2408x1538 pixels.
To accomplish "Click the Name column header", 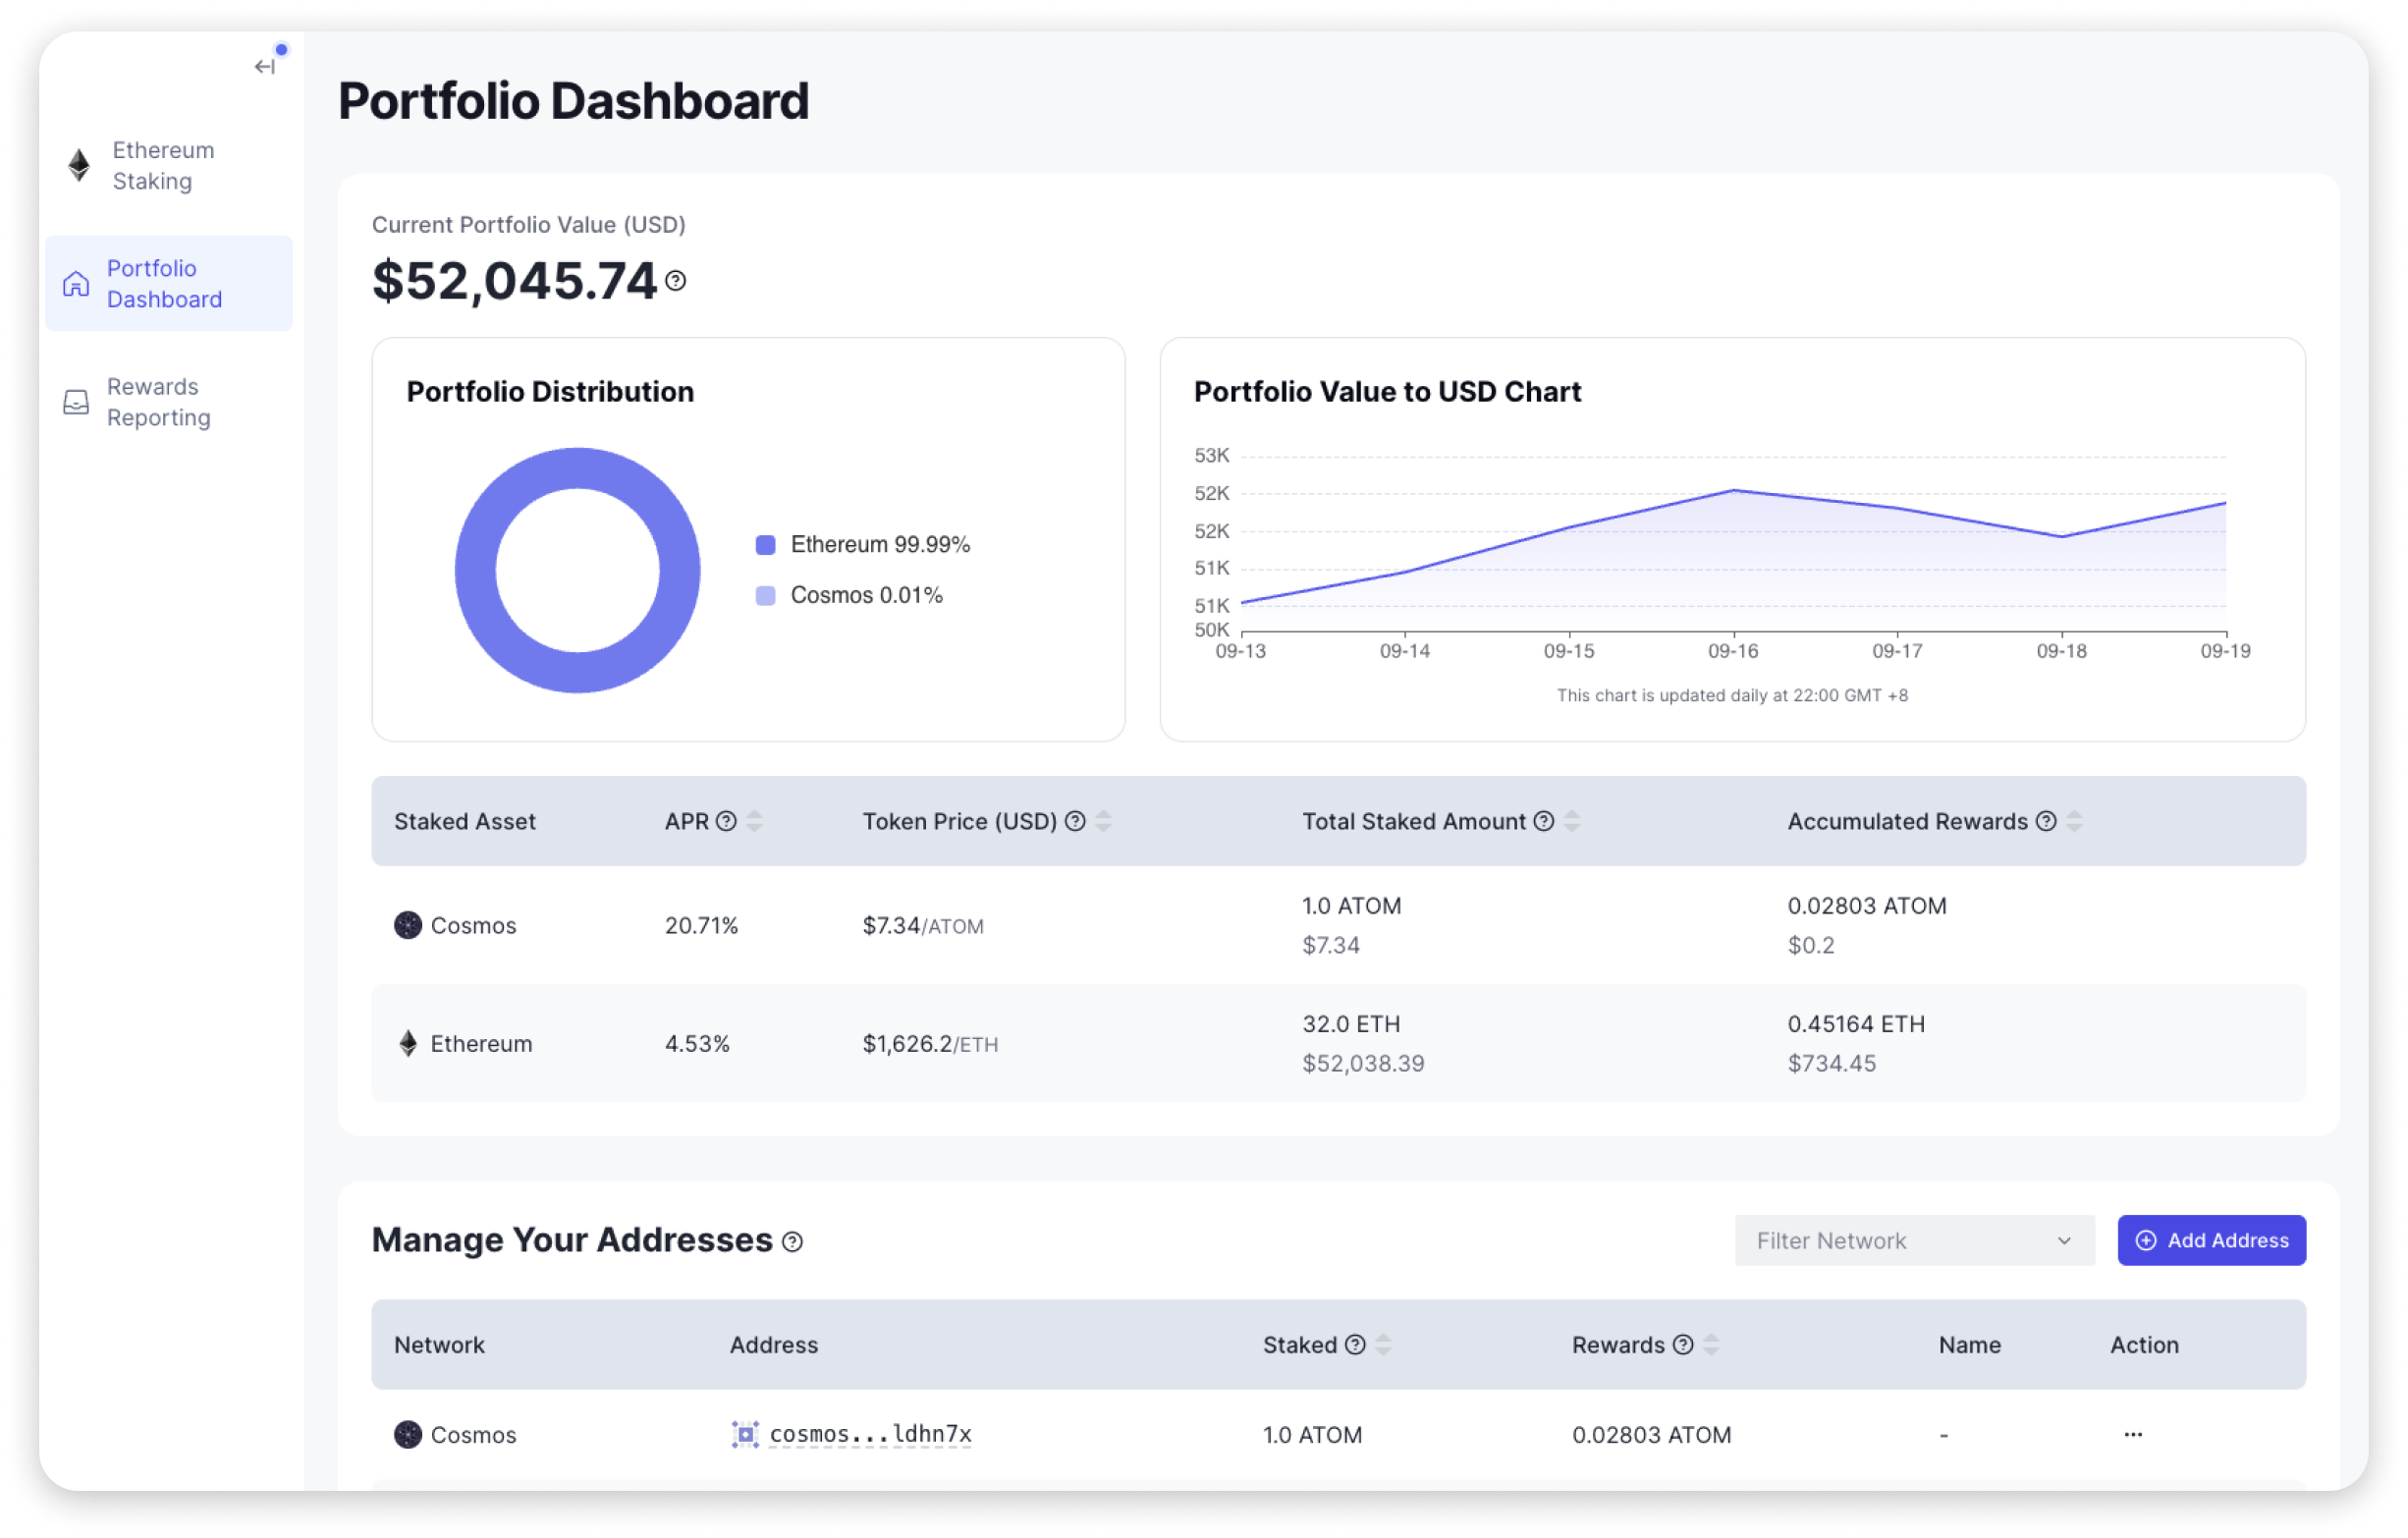I will [x=1970, y=1345].
